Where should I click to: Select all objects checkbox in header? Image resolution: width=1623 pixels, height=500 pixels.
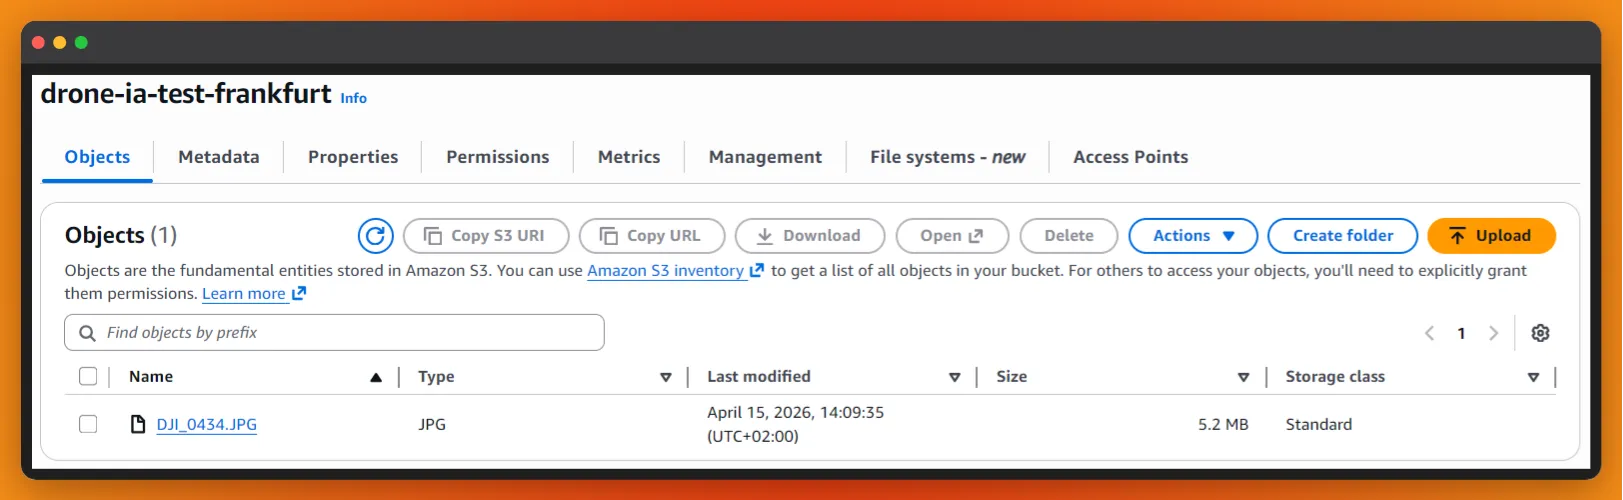[88, 376]
